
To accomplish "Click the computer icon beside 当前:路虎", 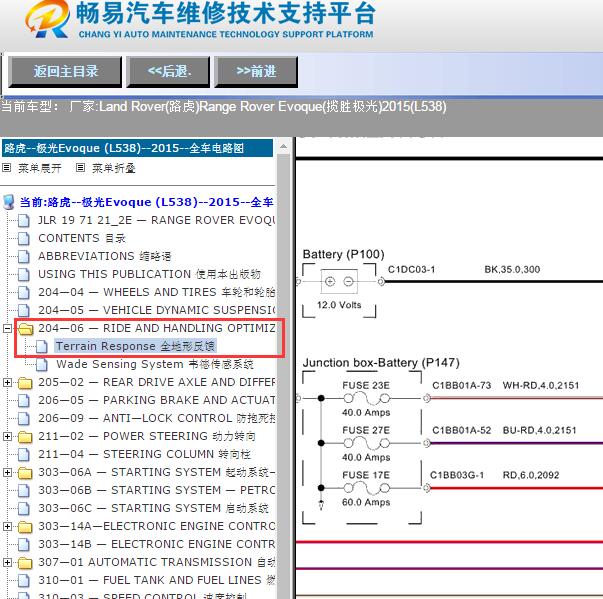I will click(8, 202).
